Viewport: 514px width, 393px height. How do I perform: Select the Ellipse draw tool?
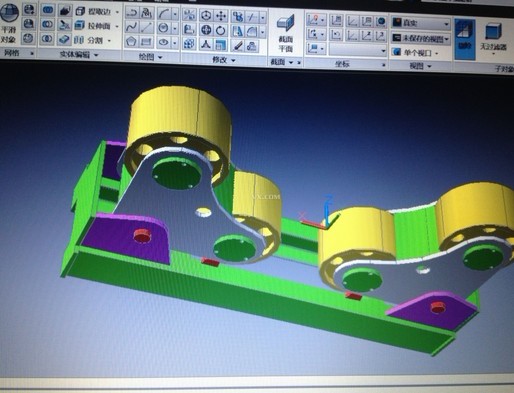point(163,42)
